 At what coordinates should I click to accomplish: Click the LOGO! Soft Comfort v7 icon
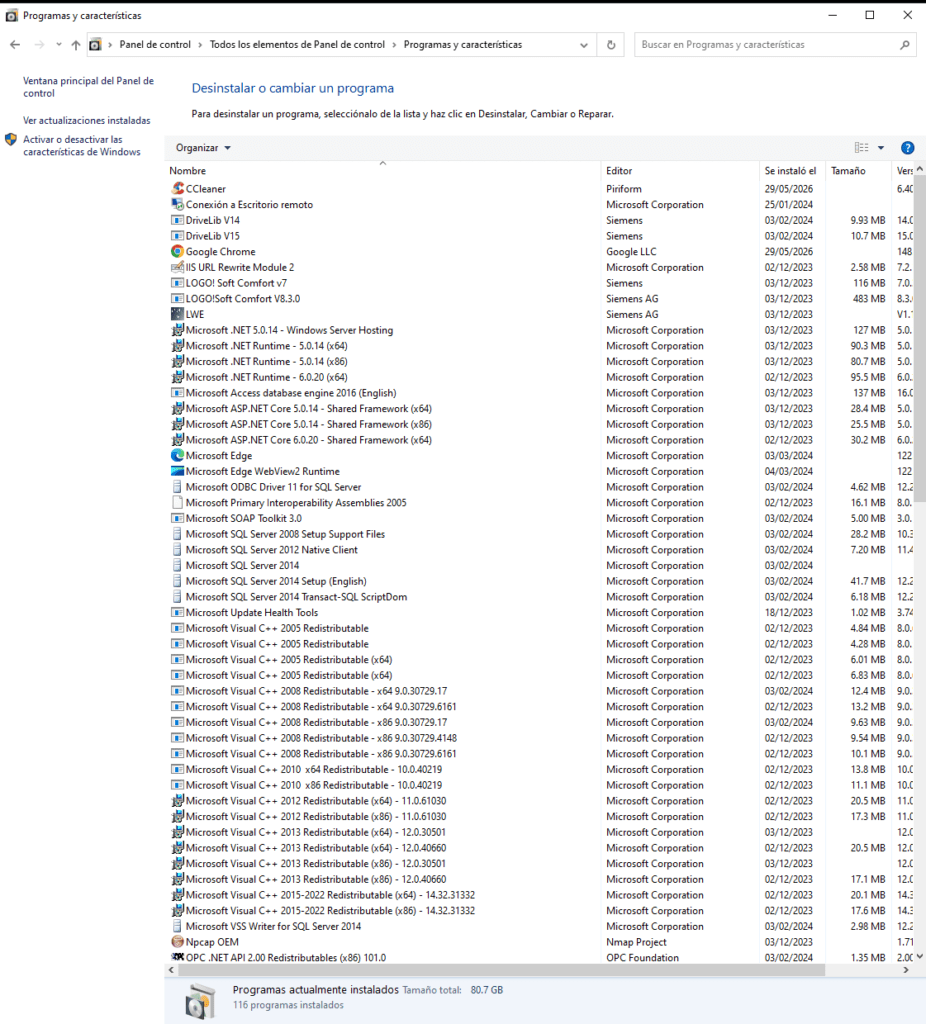point(177,283)
